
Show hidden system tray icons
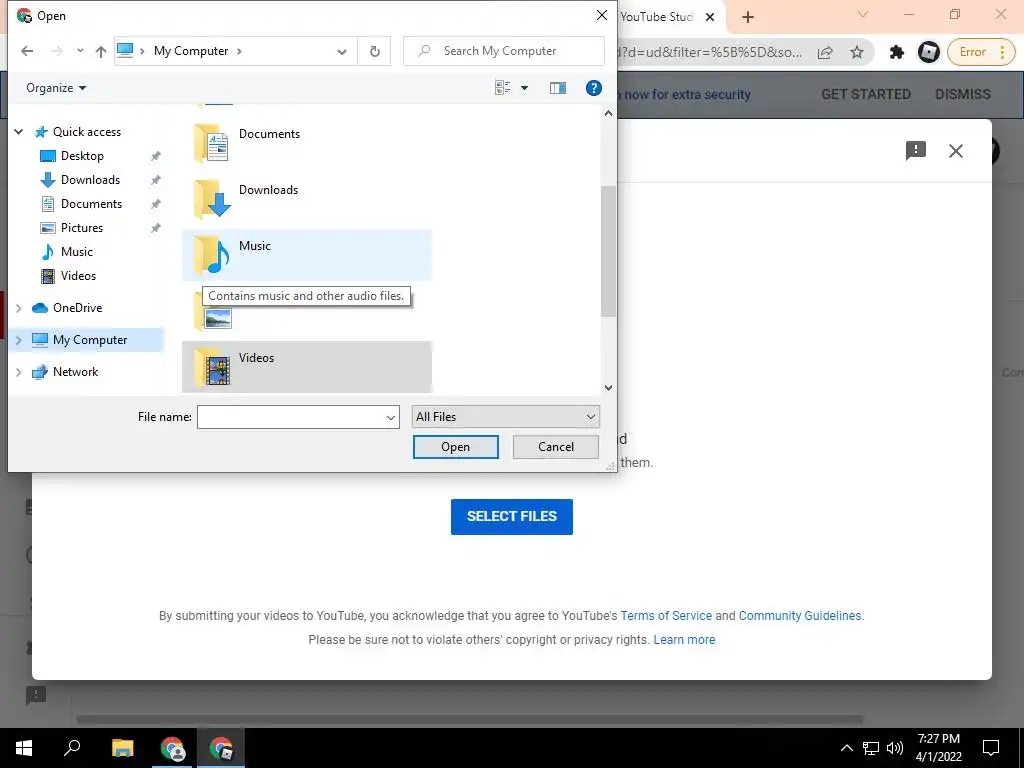pos(846,748)
